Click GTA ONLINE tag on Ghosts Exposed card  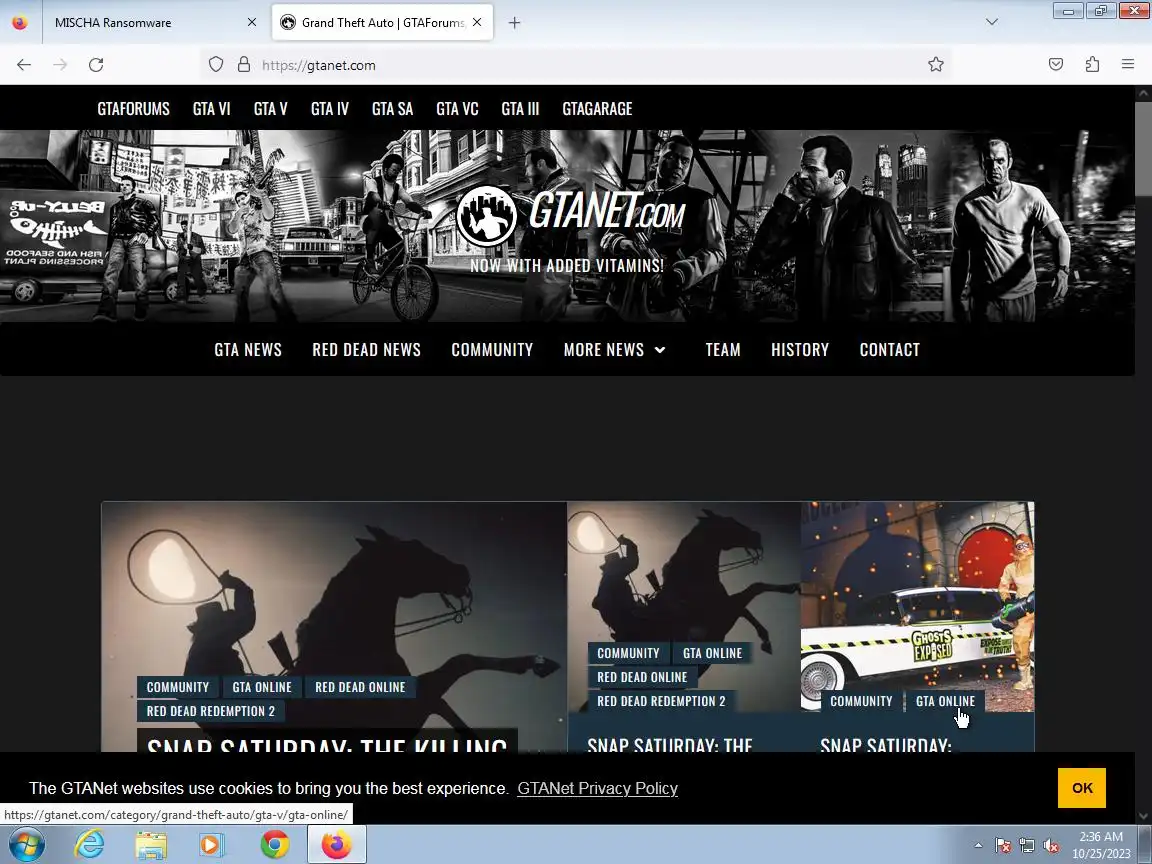(x=946, y=701)
